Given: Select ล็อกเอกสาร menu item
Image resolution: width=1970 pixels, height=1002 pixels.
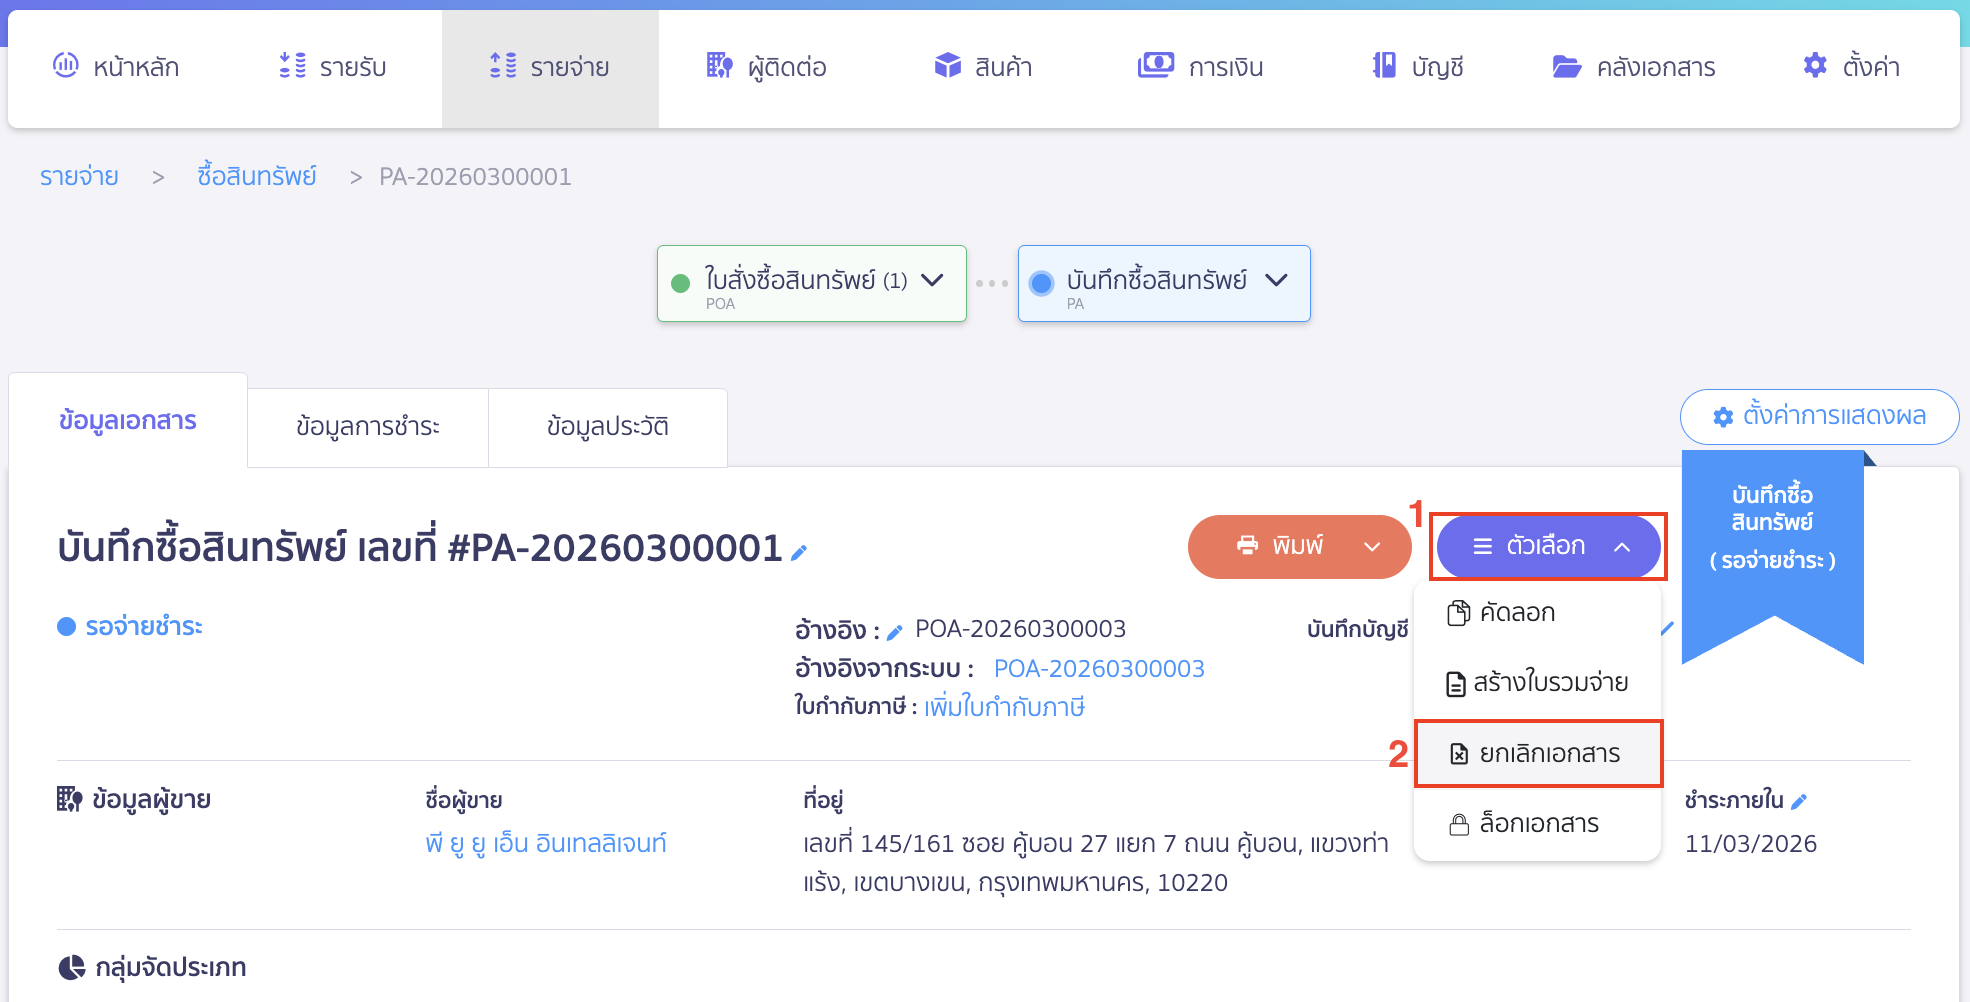Looking at the screenshot, I should (1538, 824).
